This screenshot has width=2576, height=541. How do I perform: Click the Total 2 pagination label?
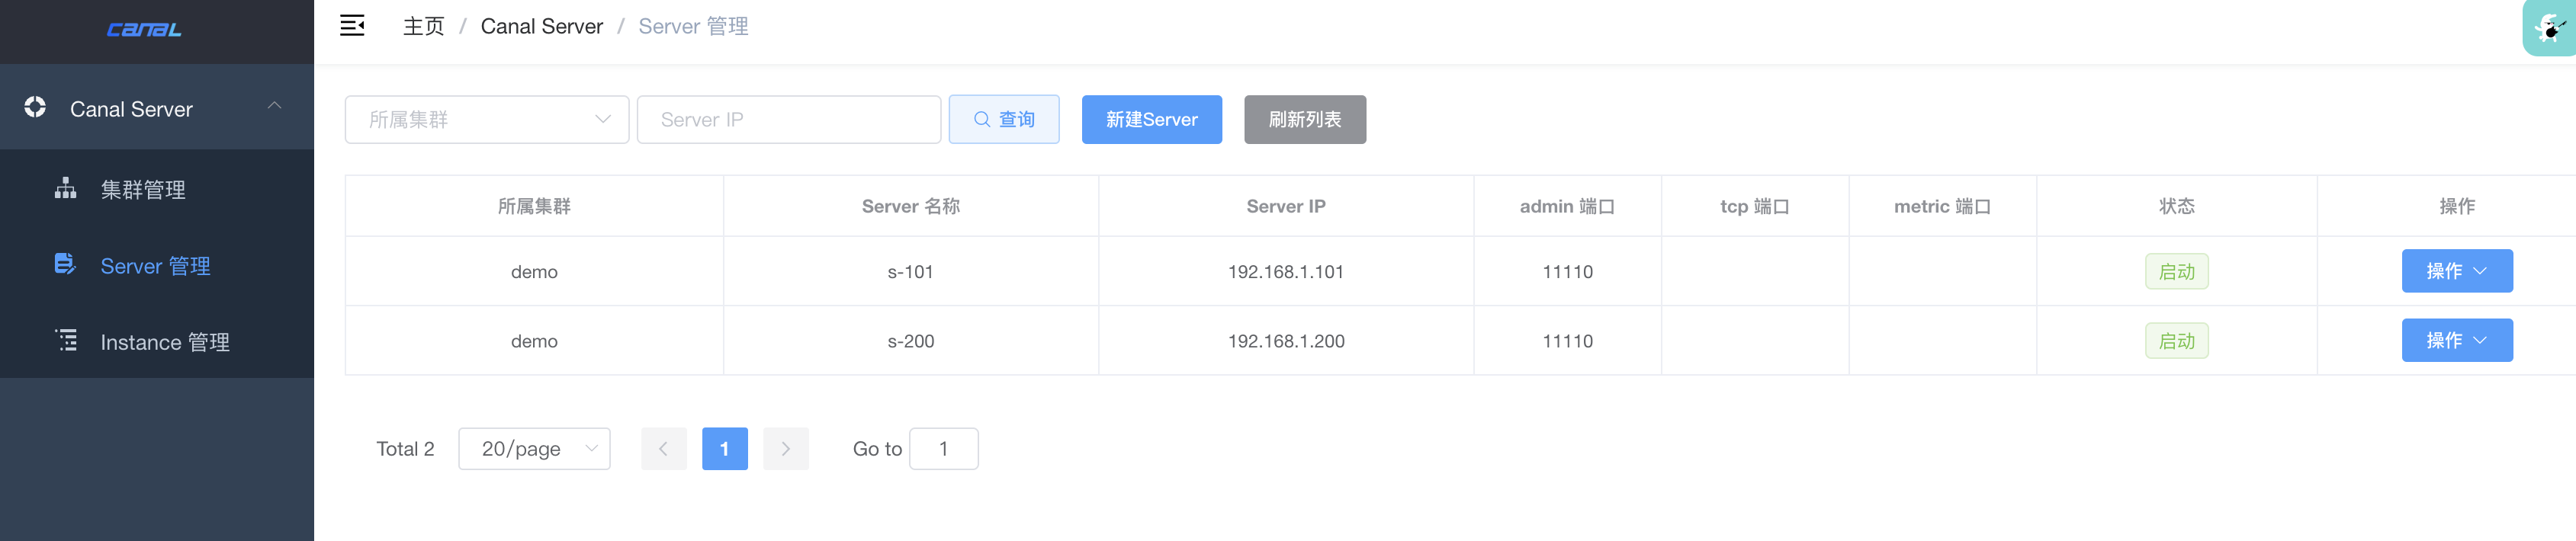coord(405,448)
